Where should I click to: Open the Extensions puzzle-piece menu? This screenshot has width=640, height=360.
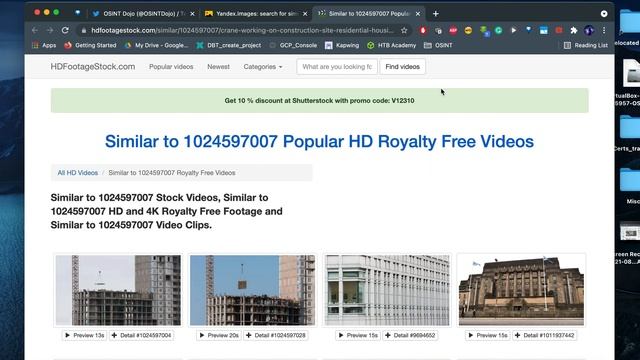tap(574, 30)
